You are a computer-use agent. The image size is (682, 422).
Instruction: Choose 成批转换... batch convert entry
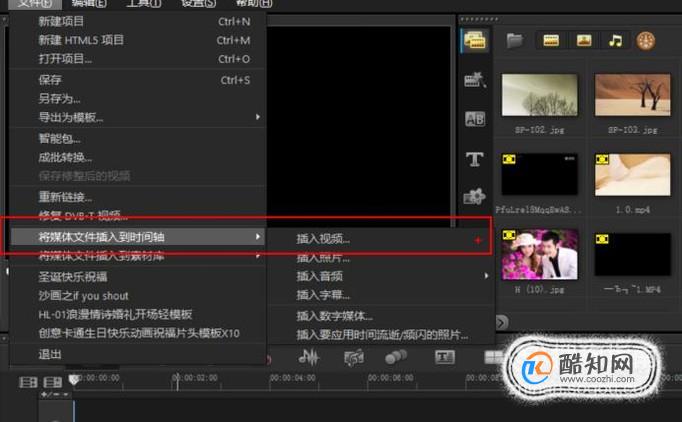138,157
